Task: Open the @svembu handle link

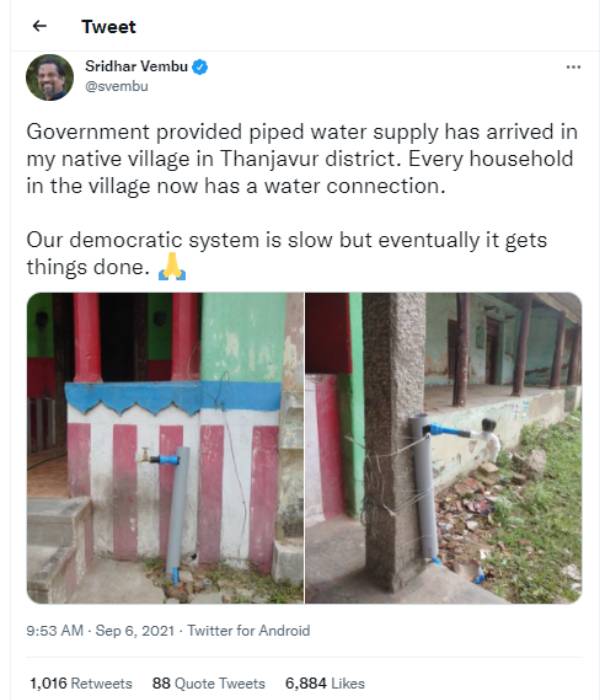Action: (117, 86)
